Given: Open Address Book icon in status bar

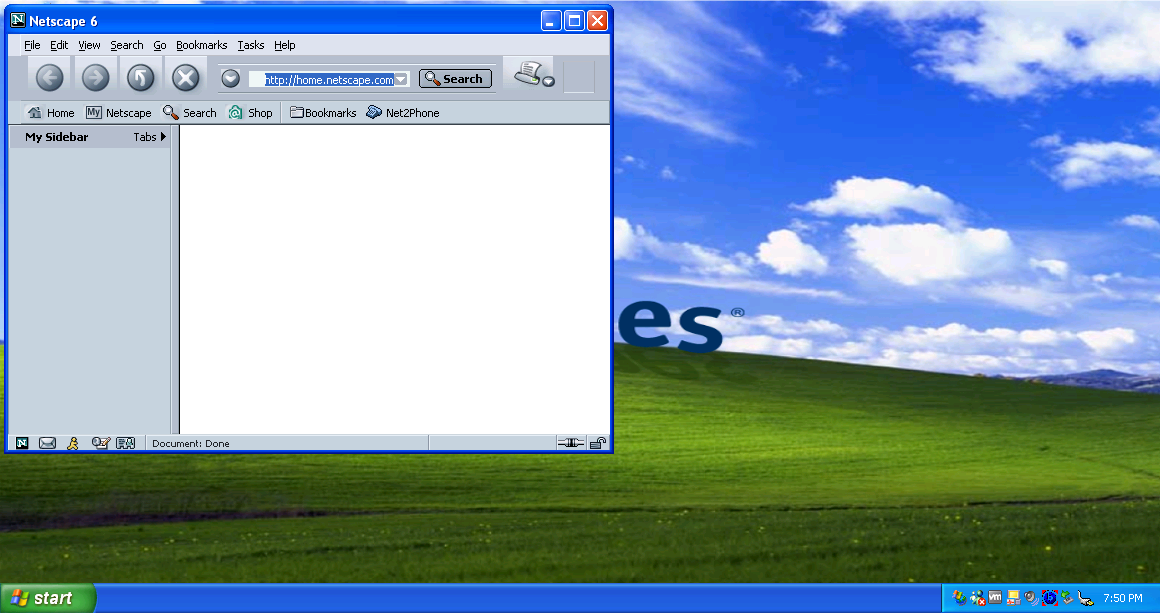Looking at the screenshot, I should 125,443.
